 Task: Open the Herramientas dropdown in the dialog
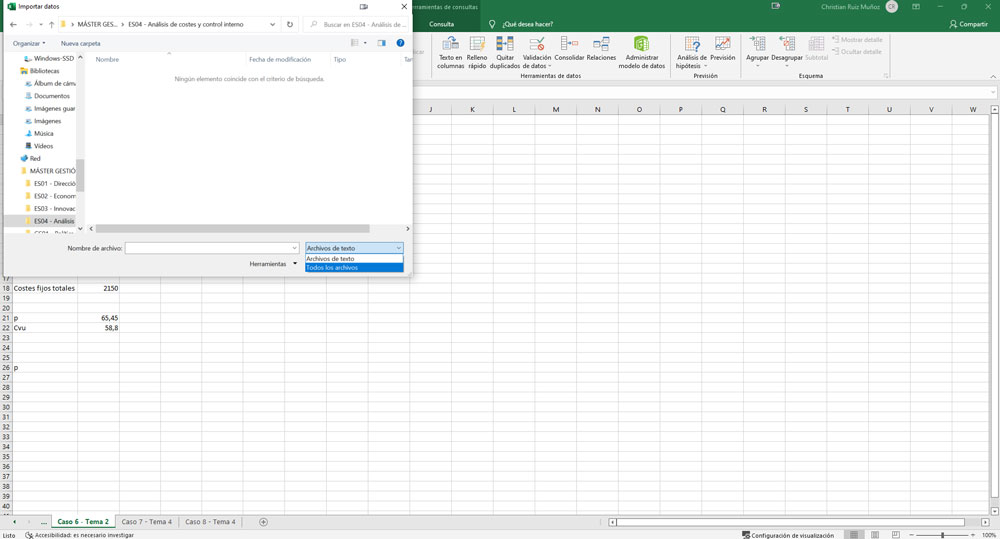pyautogui.click(x=273, y=264)
